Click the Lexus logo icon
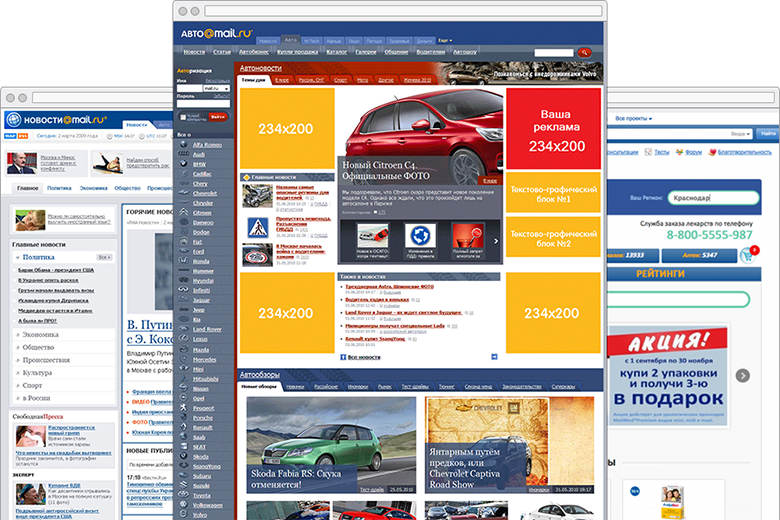 184,338
